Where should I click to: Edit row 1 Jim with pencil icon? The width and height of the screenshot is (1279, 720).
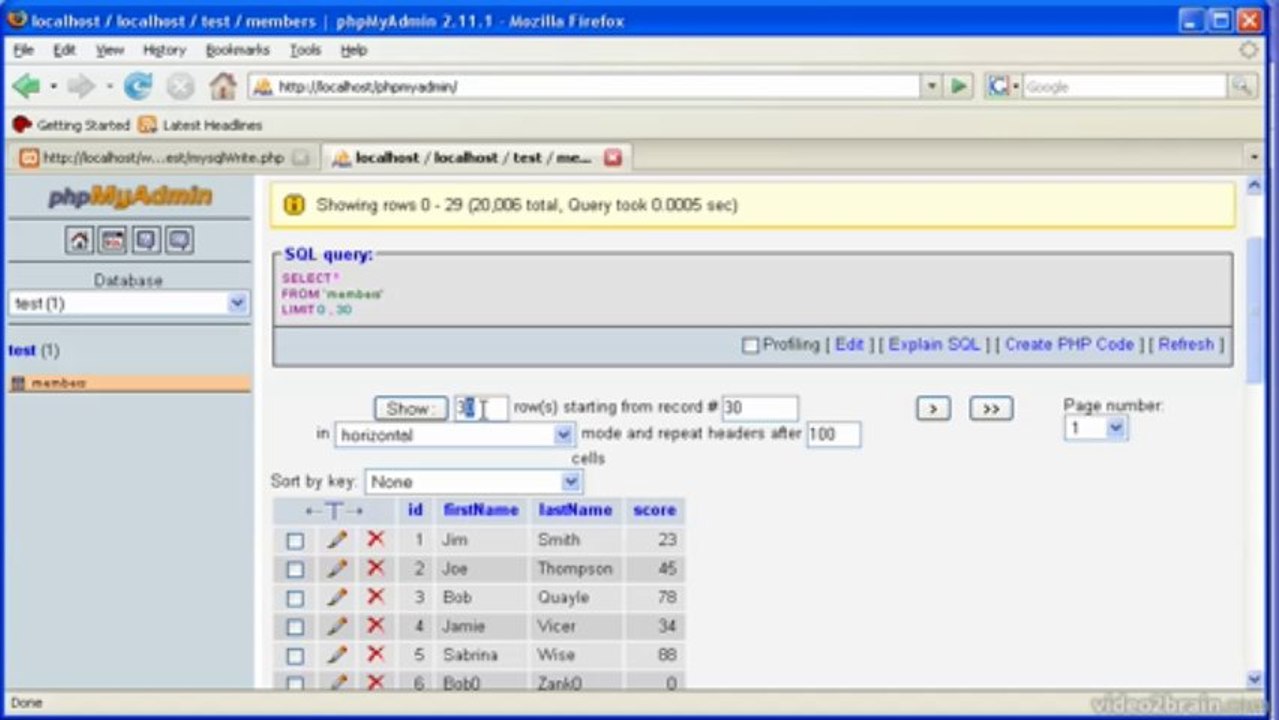pyautogui.click(x=337, y=540)
